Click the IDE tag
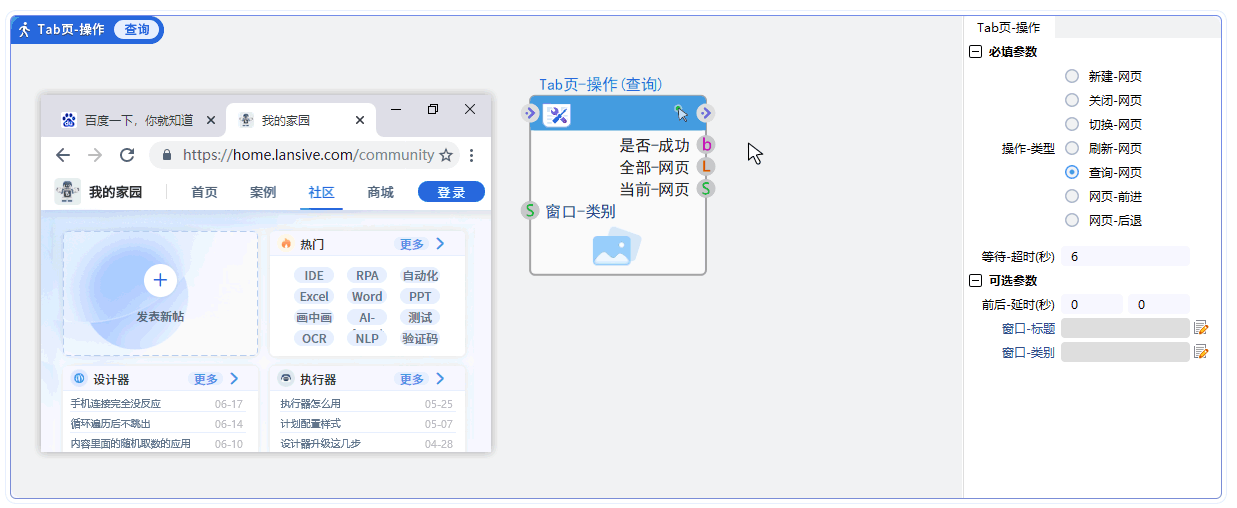The width and height of the screenshot is (1237, 508). click(314, 275)
